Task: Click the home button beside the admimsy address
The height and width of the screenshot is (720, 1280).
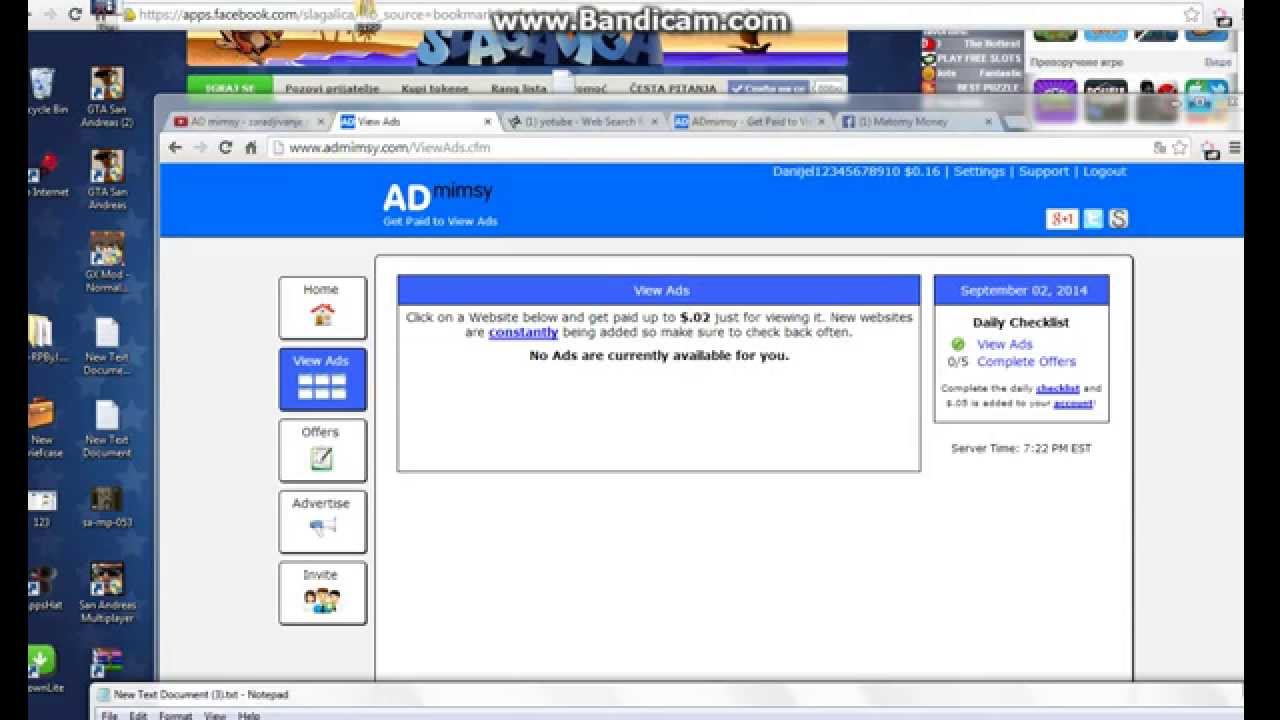Action: point(251,147)
